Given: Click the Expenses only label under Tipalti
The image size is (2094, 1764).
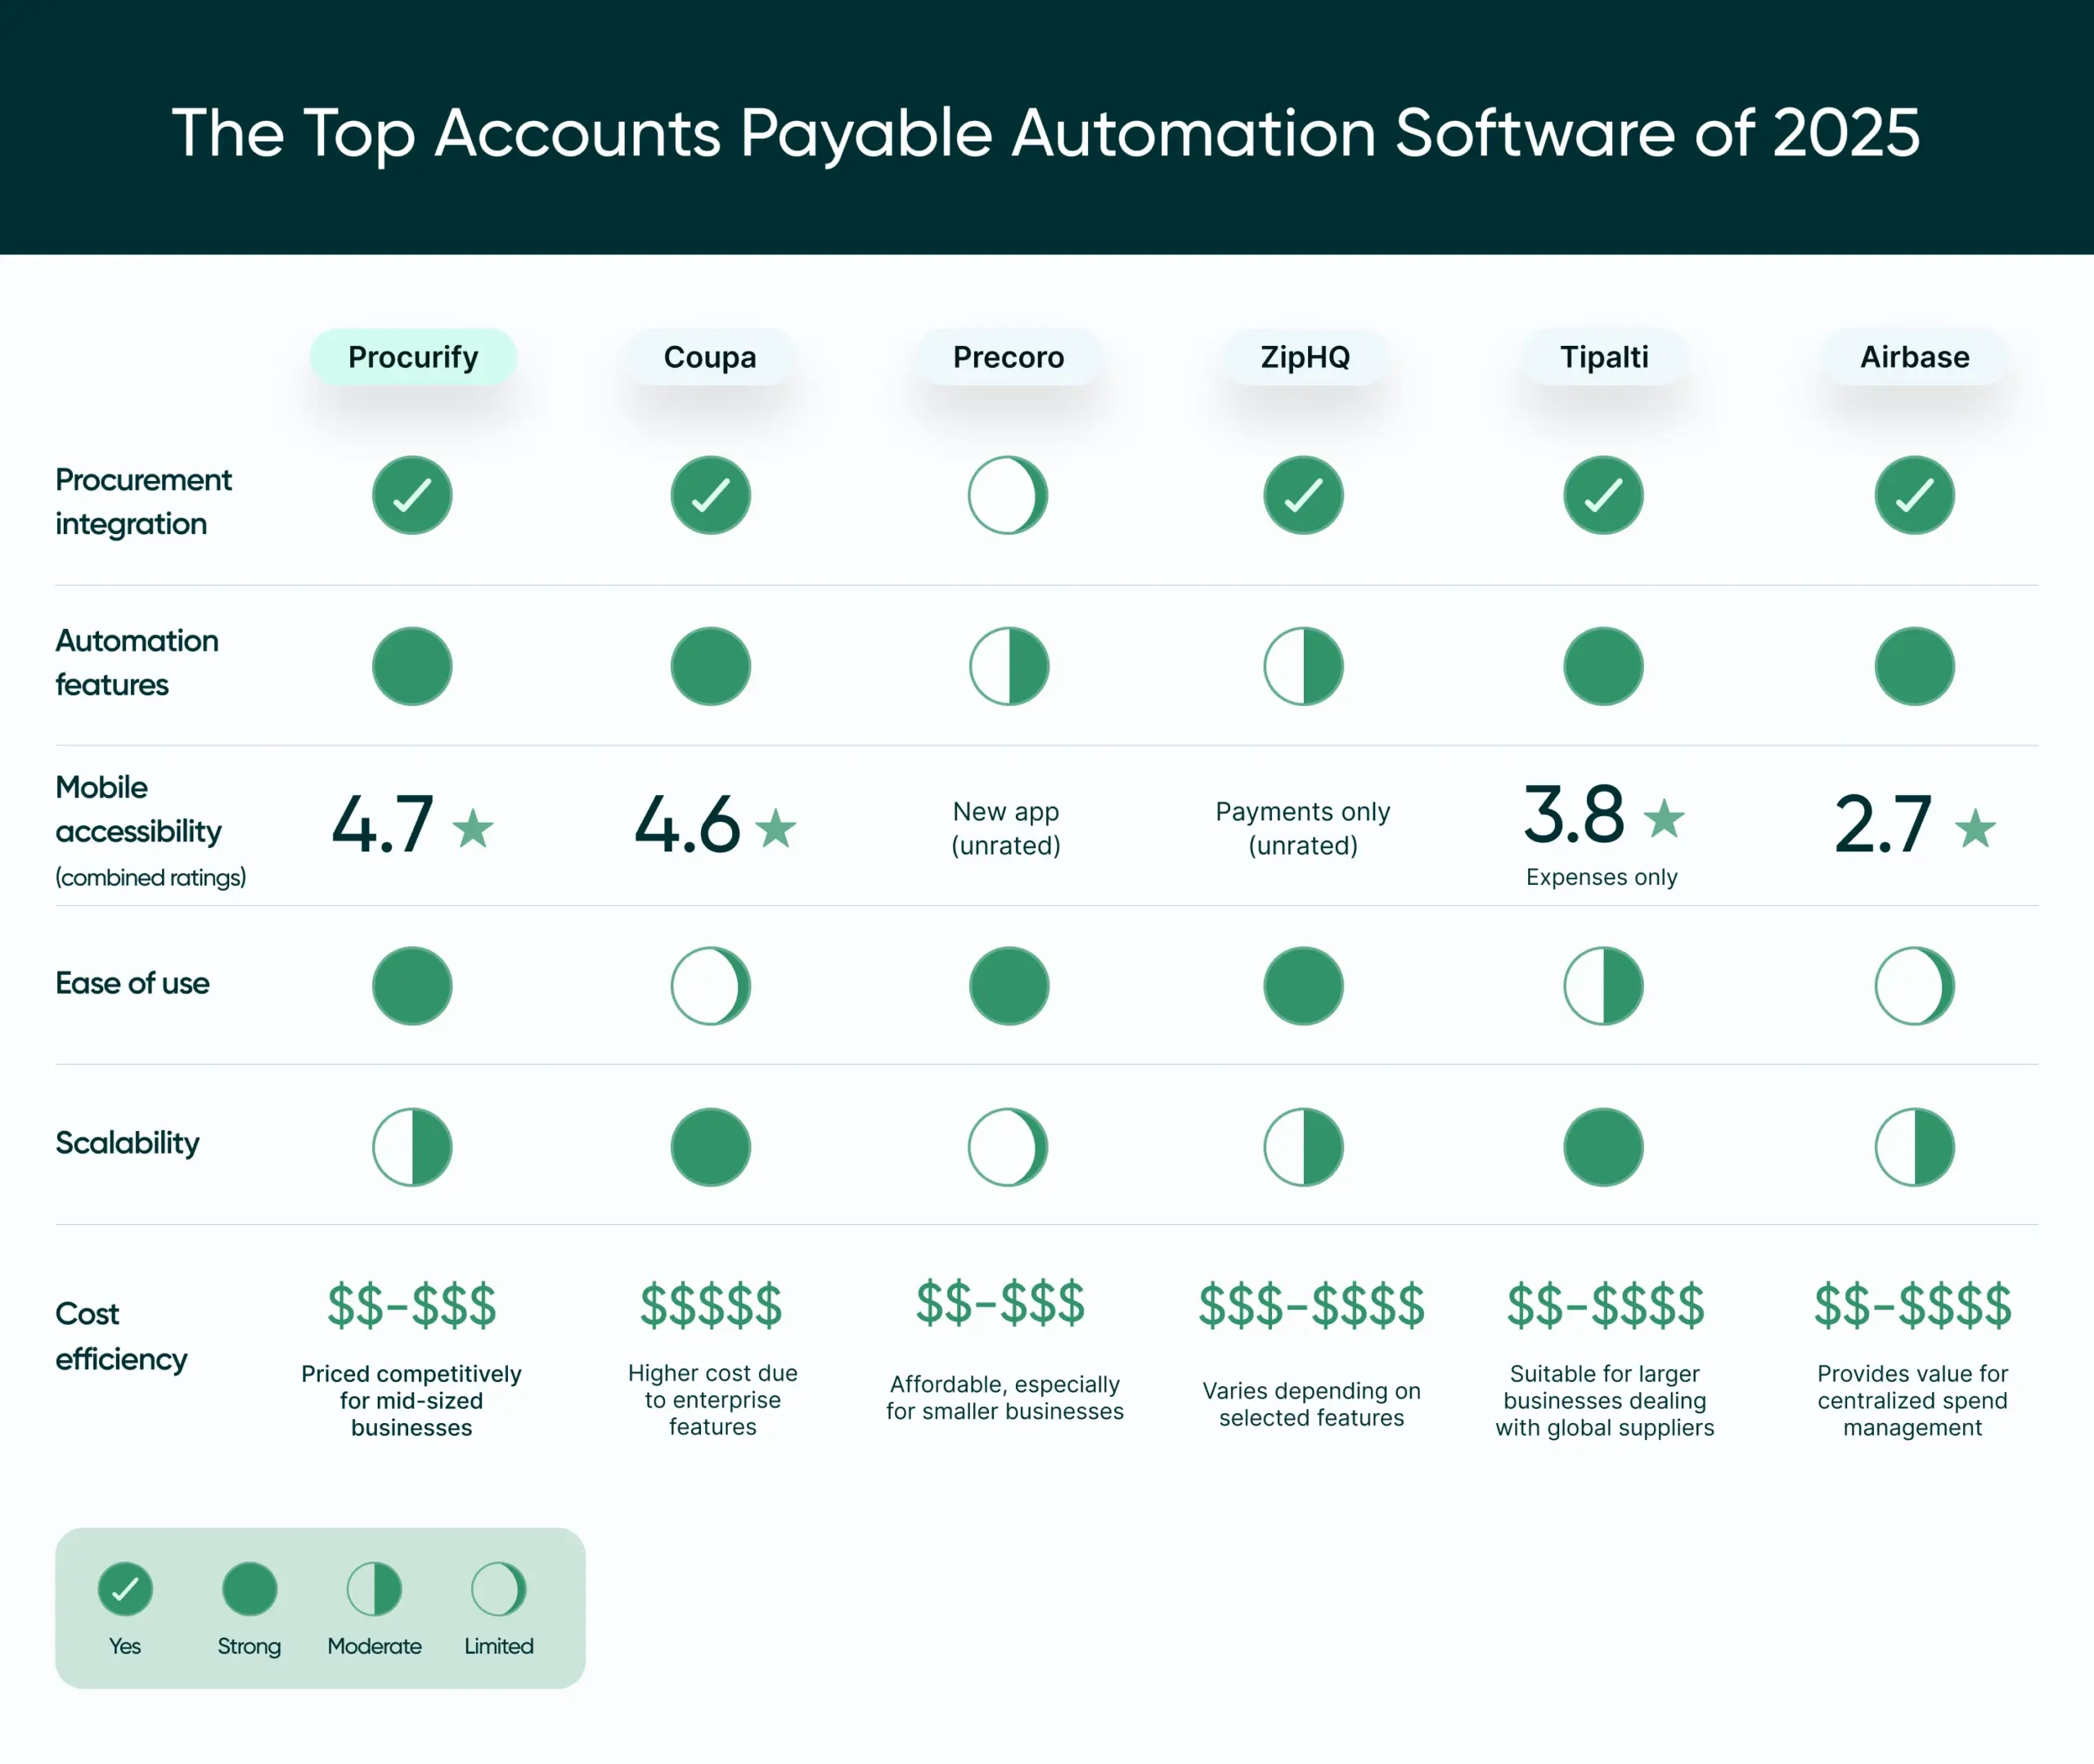Looking at the screenshot, I should click(1601, 877).
